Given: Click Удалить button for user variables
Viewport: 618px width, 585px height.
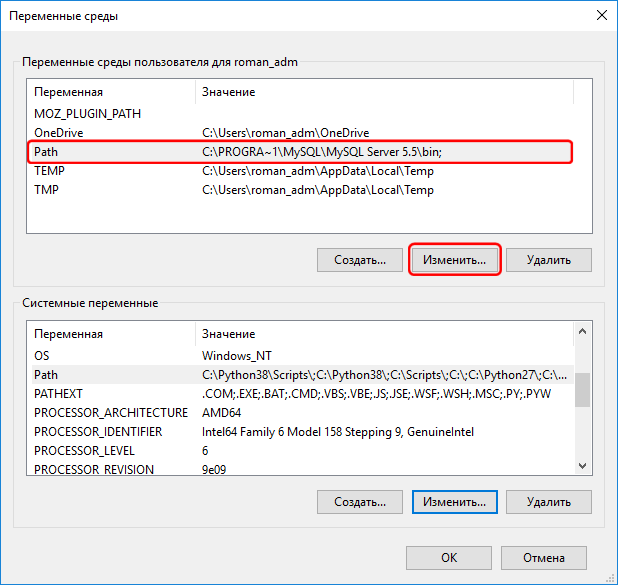Looking at the screenshot, I should pos(548,260).
